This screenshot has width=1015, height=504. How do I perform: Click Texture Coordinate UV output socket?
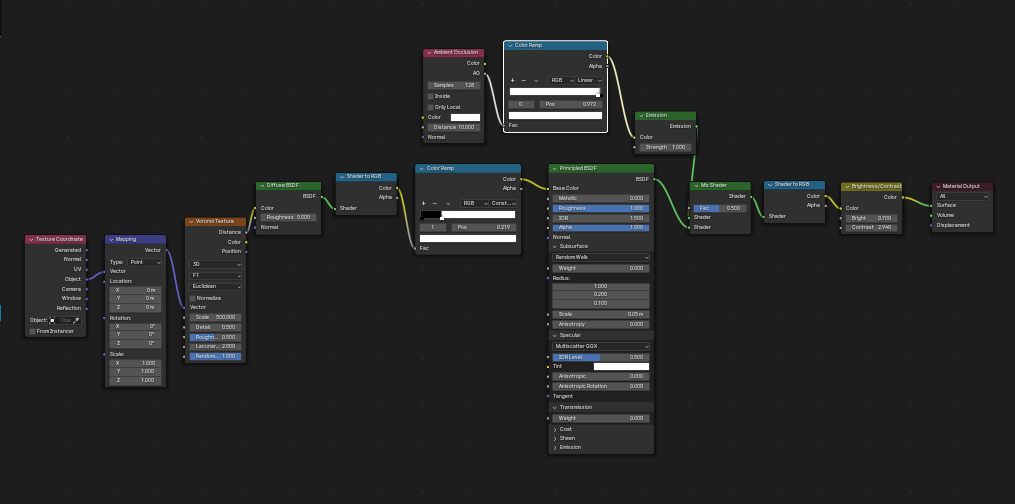click(86, 269)
